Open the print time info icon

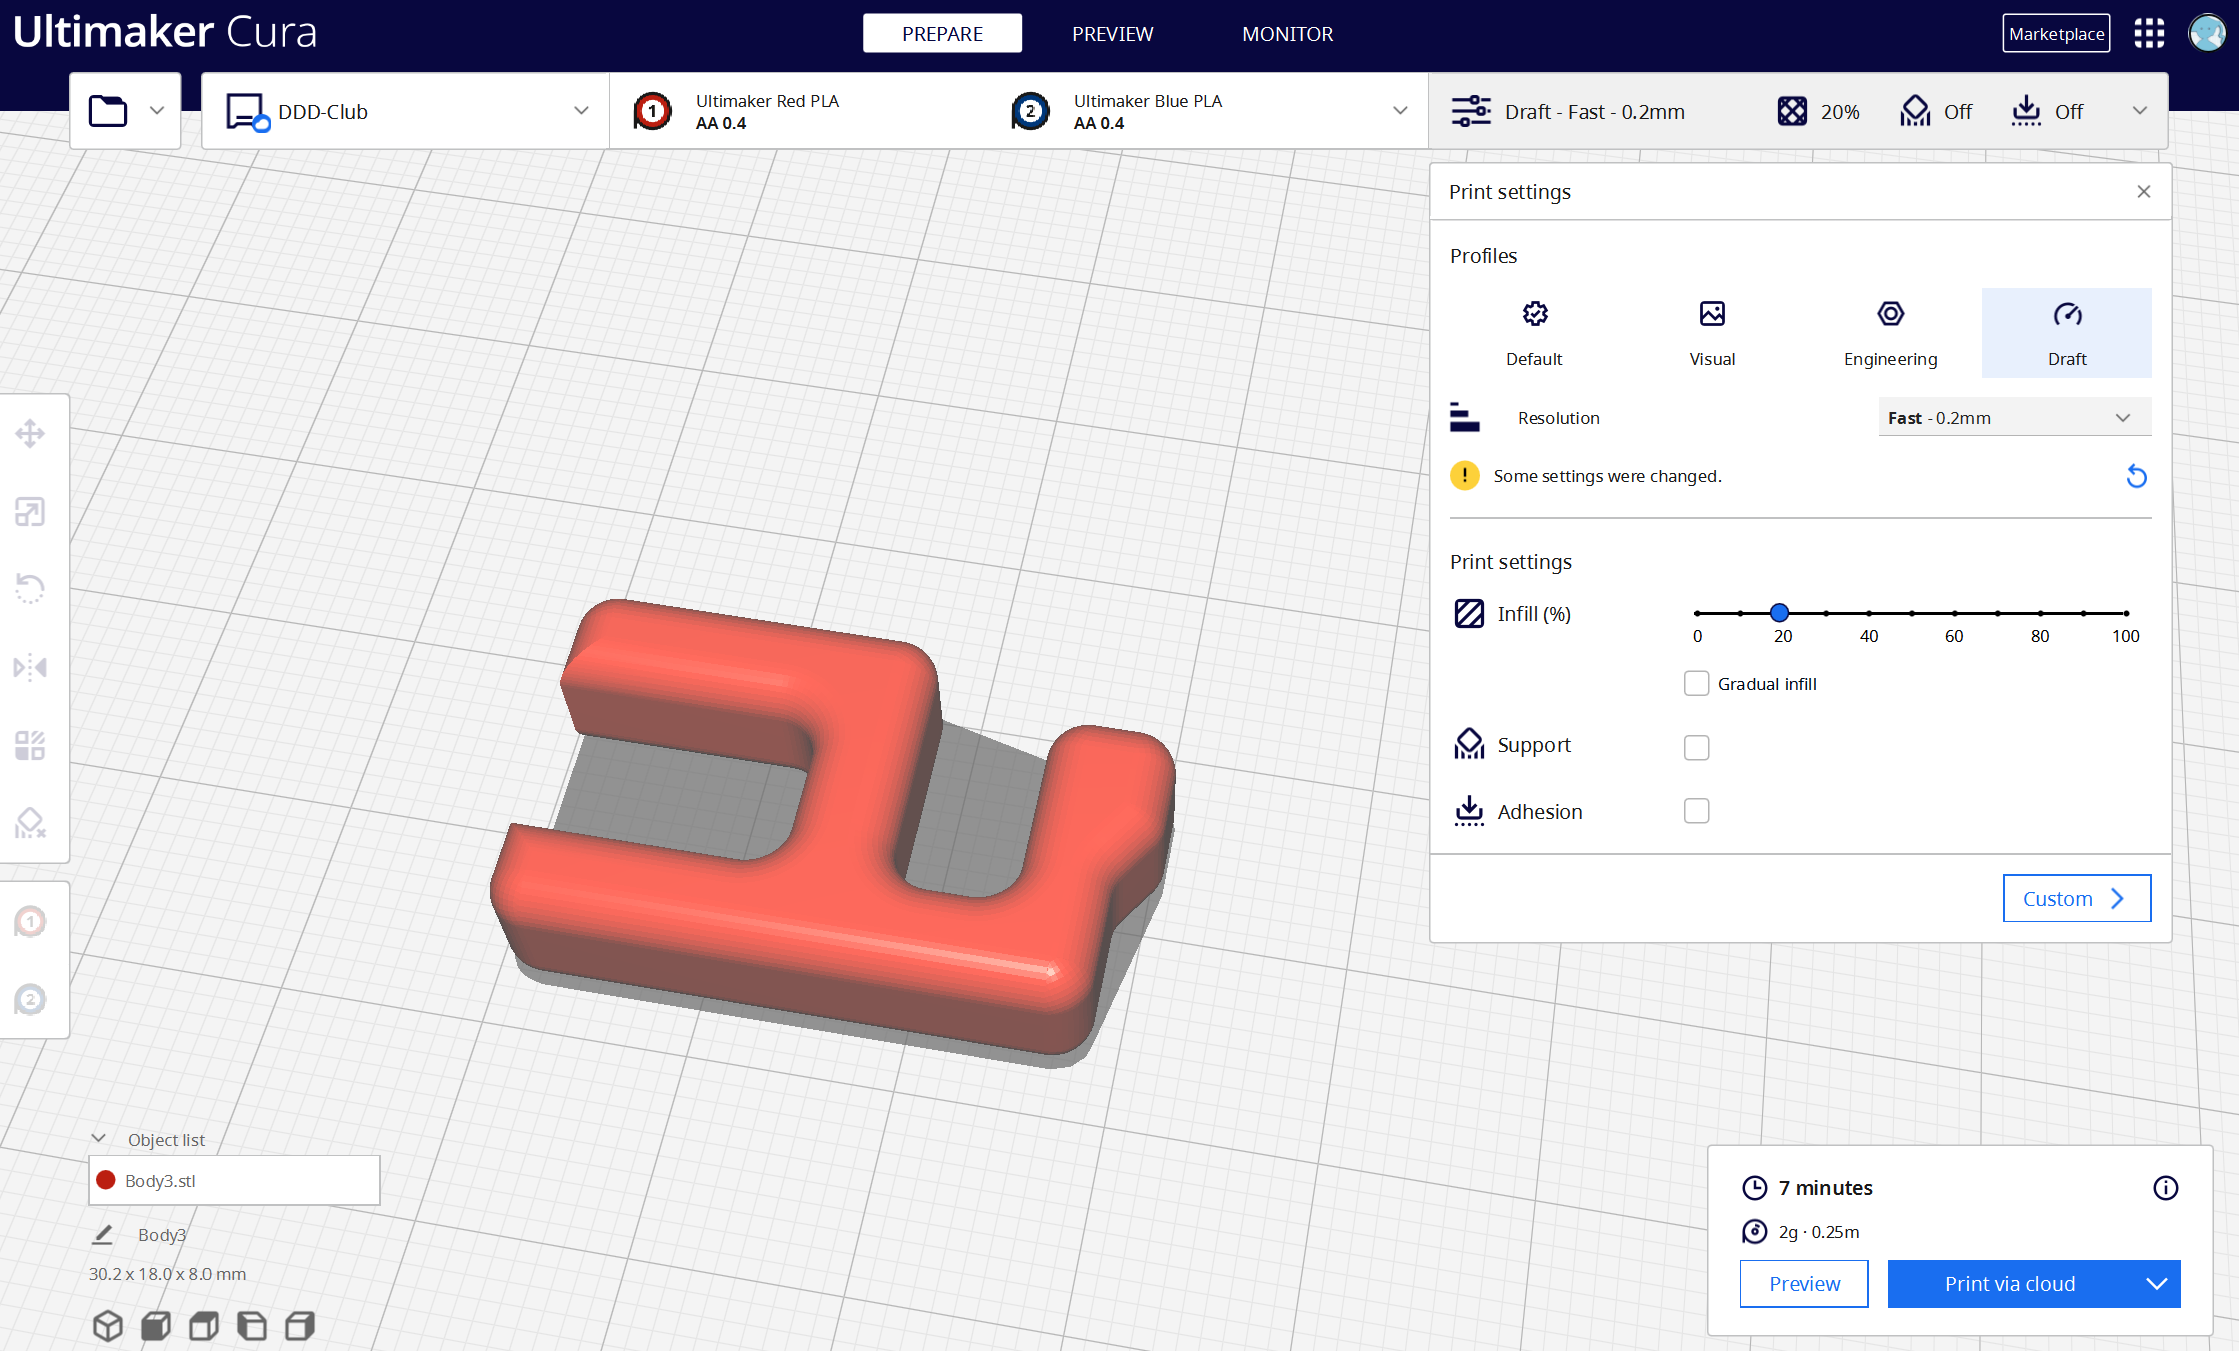tap(2165, 1188)
